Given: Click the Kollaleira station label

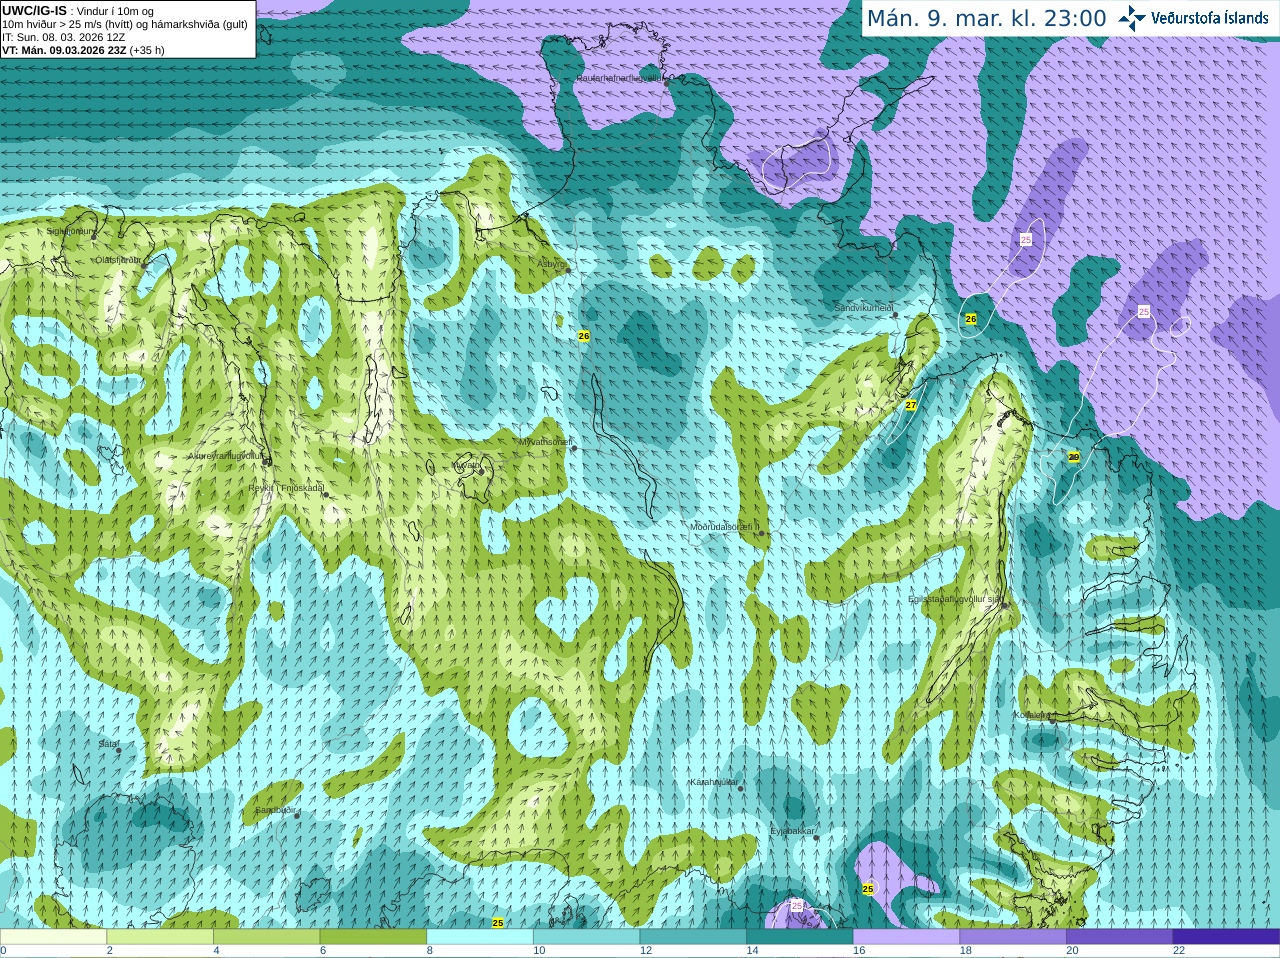Looking at the screenshot, I should (1031, 715).
